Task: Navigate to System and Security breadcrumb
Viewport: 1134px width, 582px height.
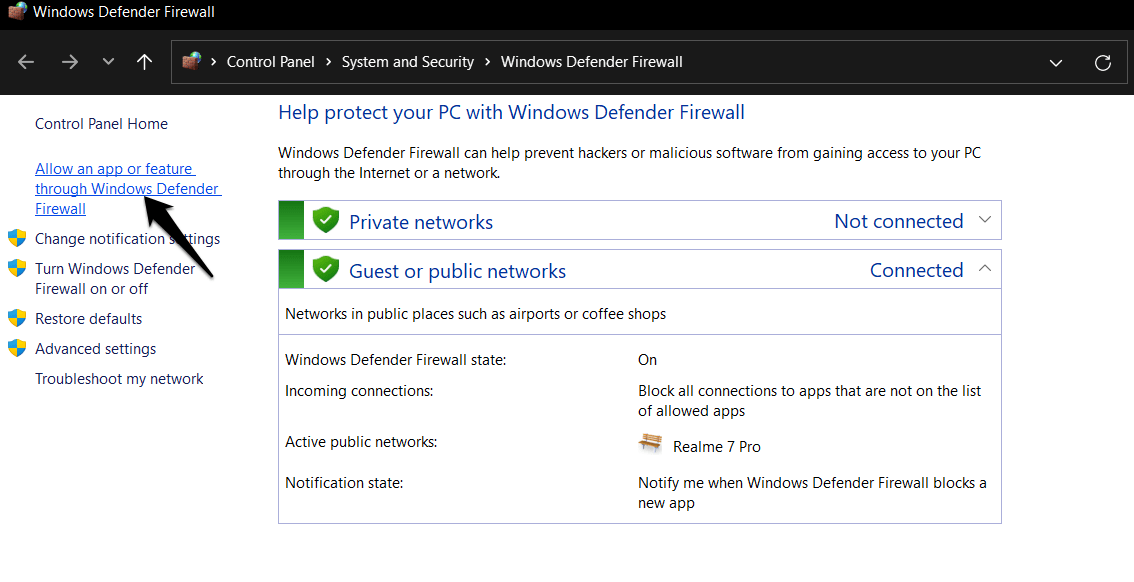Action: [x=407, y=61]
